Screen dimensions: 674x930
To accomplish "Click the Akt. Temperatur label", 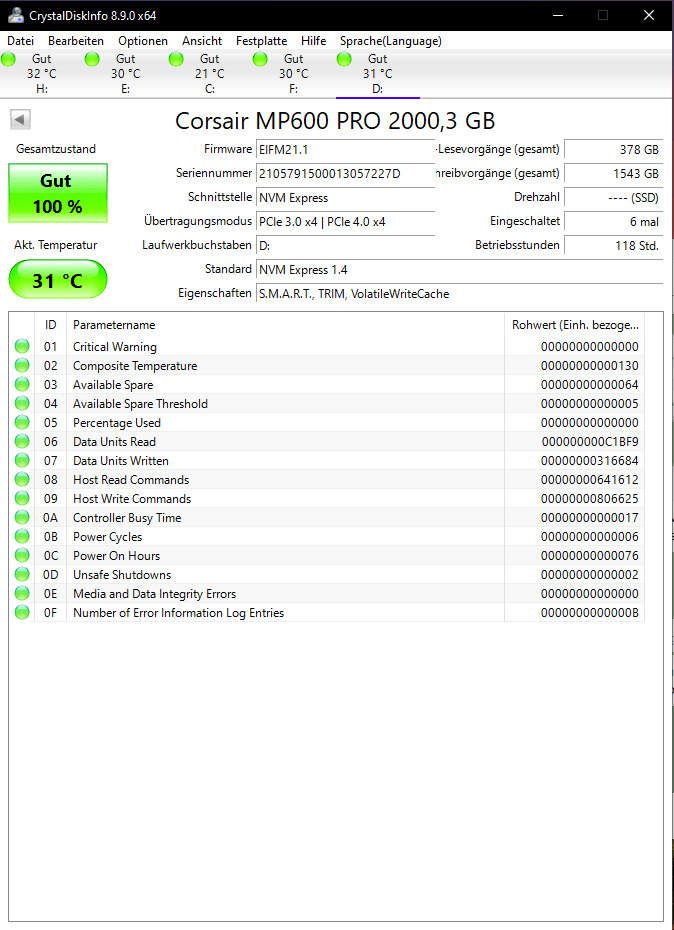I will click(x=56, y=245).
